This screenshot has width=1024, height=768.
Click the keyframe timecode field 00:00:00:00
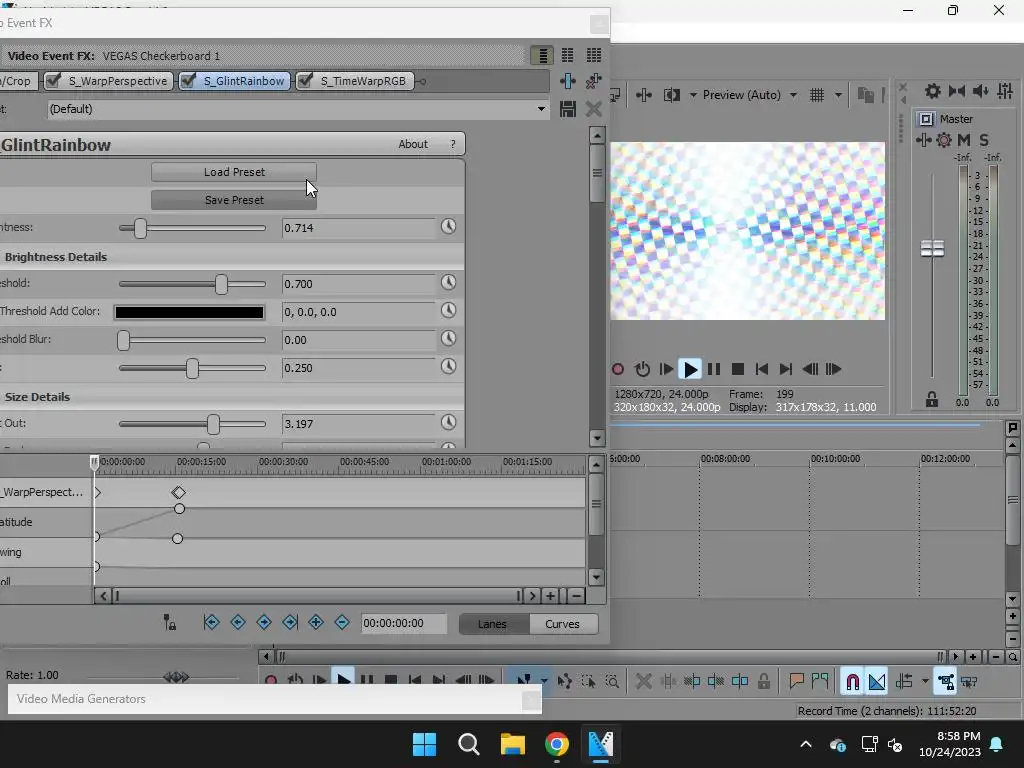(404, 624)
